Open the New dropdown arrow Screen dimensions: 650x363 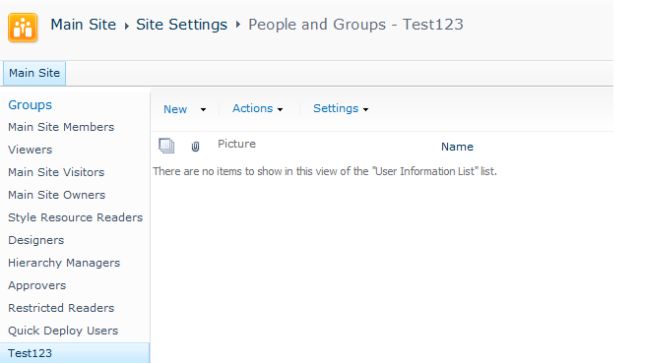click(203, 109)
